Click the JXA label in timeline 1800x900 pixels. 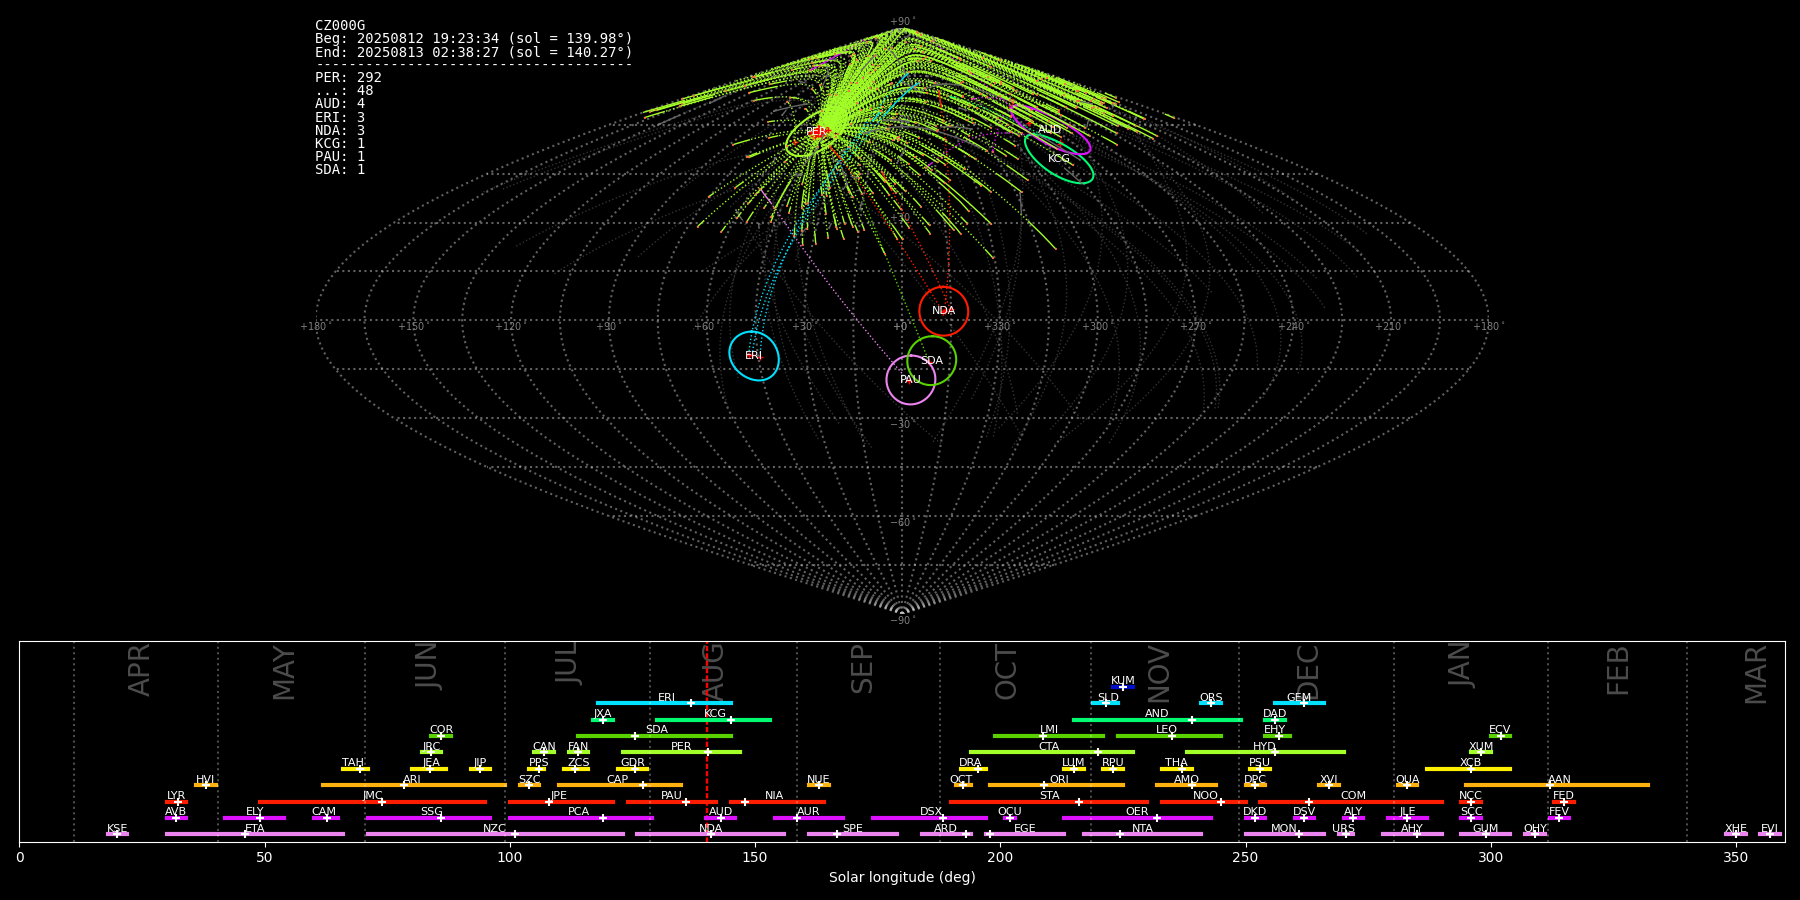[x=602, y=714]
